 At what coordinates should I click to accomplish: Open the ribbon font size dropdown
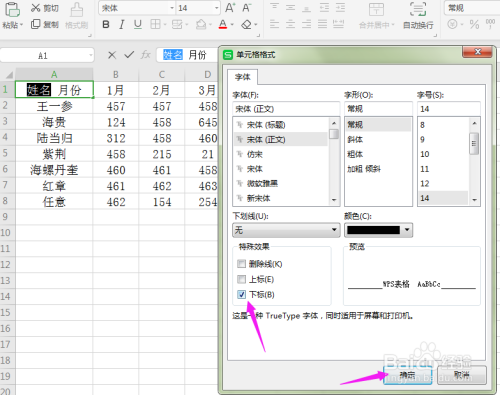tap(217, 8)
